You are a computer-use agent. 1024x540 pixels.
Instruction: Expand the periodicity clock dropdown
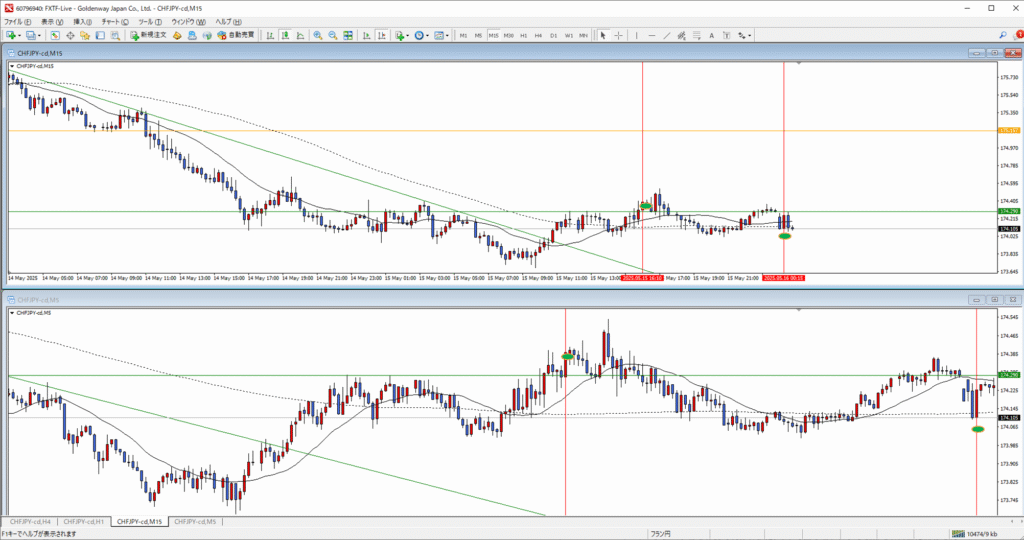click(x=429, y=35)
